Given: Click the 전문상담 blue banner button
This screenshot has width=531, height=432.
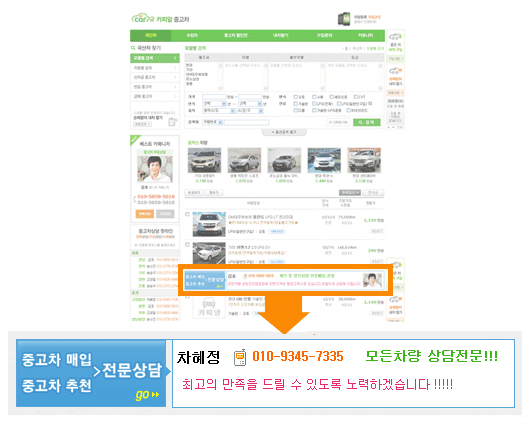Looking at the screenshot, I should click(x=91, y=373).
